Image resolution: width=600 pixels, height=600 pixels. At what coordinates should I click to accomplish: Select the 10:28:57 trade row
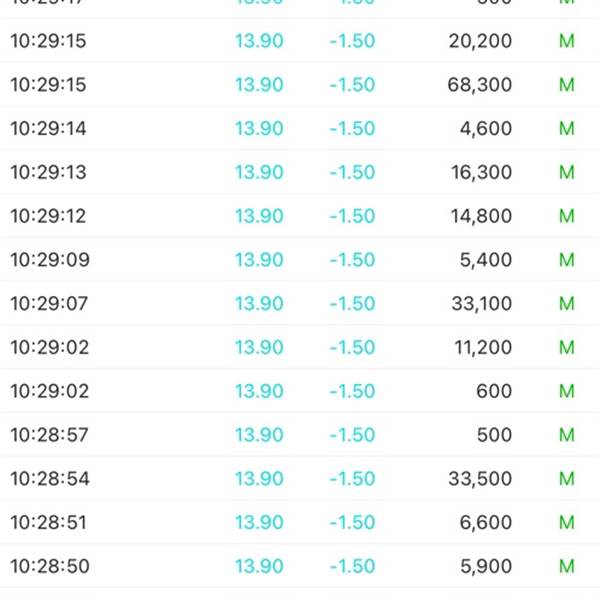pyautogui.click(x=300, y=435)
